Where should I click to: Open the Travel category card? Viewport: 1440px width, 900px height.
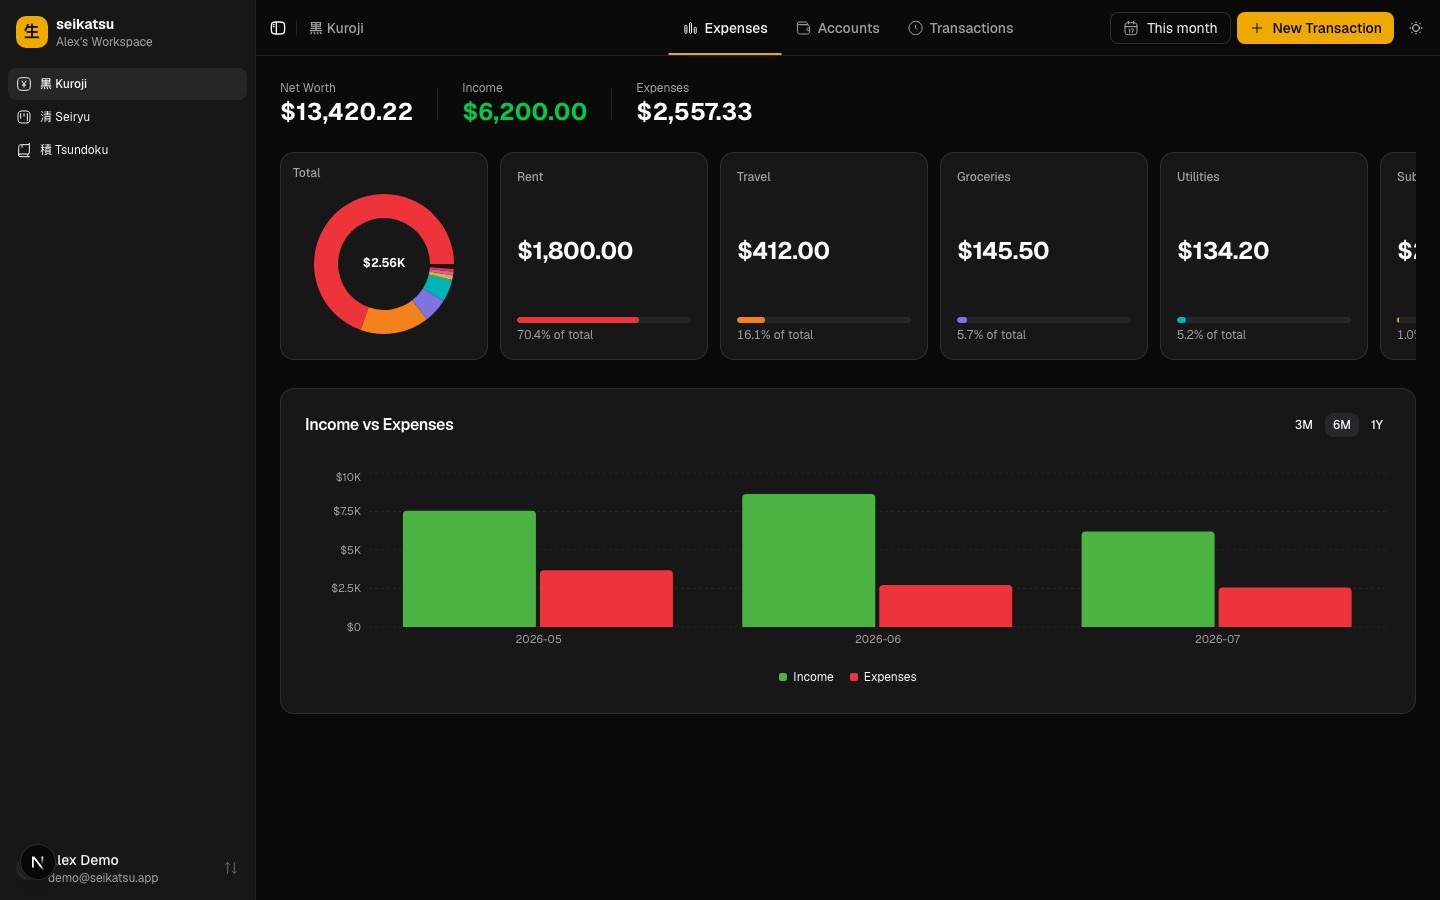pyautogui.click(x=824, y=256)
